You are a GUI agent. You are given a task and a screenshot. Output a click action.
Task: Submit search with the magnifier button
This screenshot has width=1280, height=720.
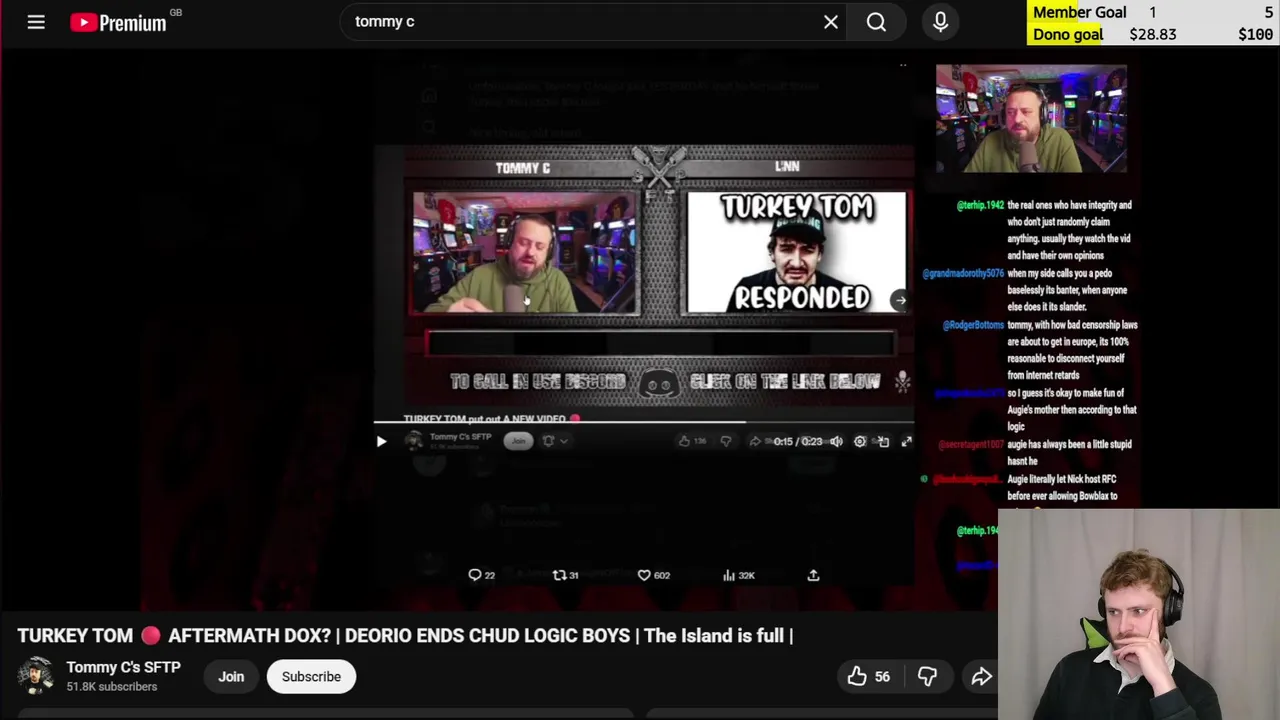click(x=876, y=22)
